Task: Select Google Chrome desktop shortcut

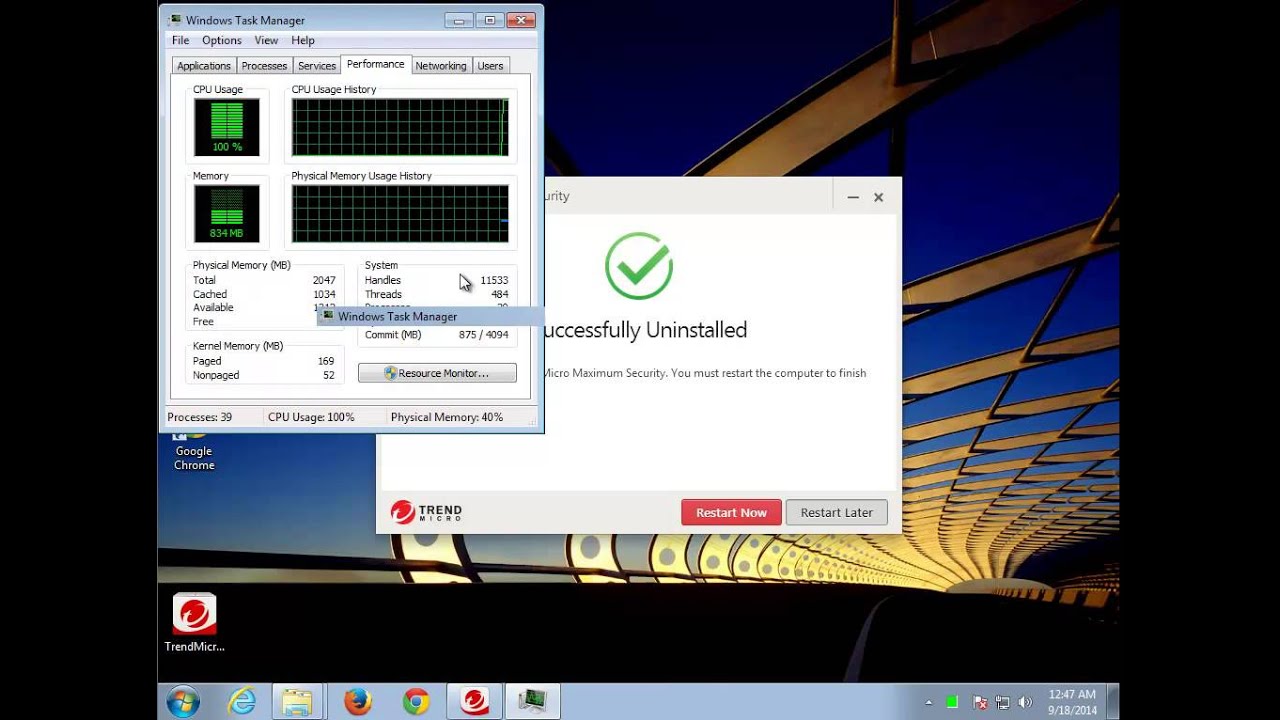Action: [x=194, y=452]
